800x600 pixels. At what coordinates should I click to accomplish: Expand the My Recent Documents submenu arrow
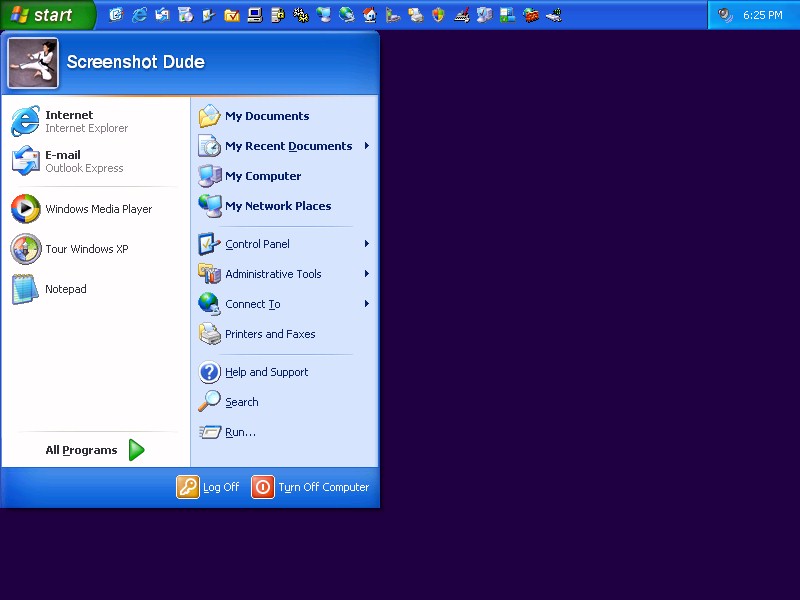click(367, 146)
